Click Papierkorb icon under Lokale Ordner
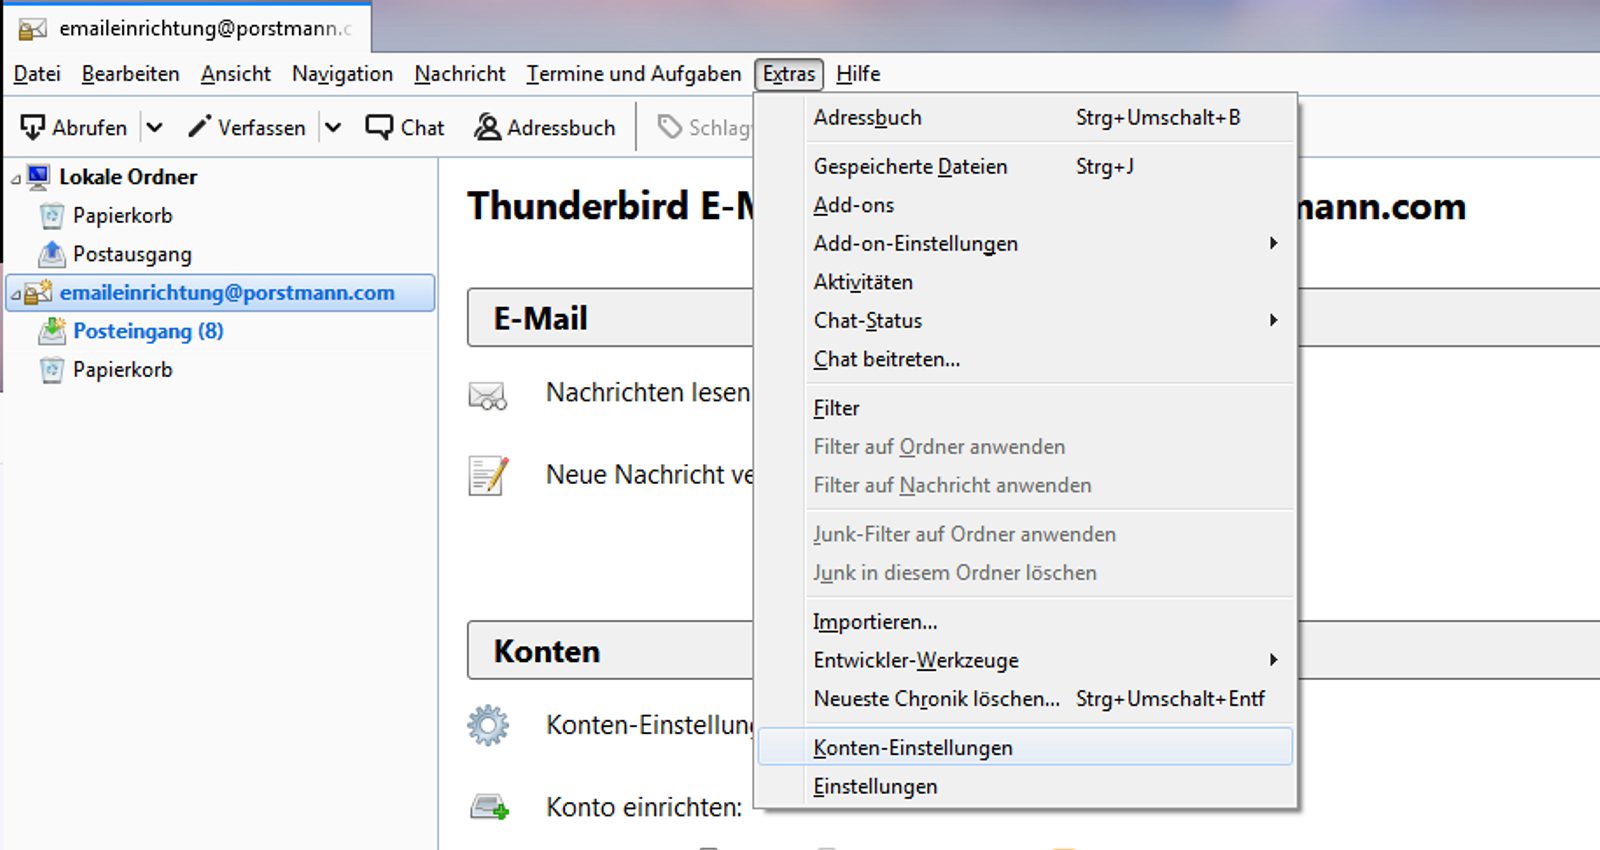 tap(52, 215)
